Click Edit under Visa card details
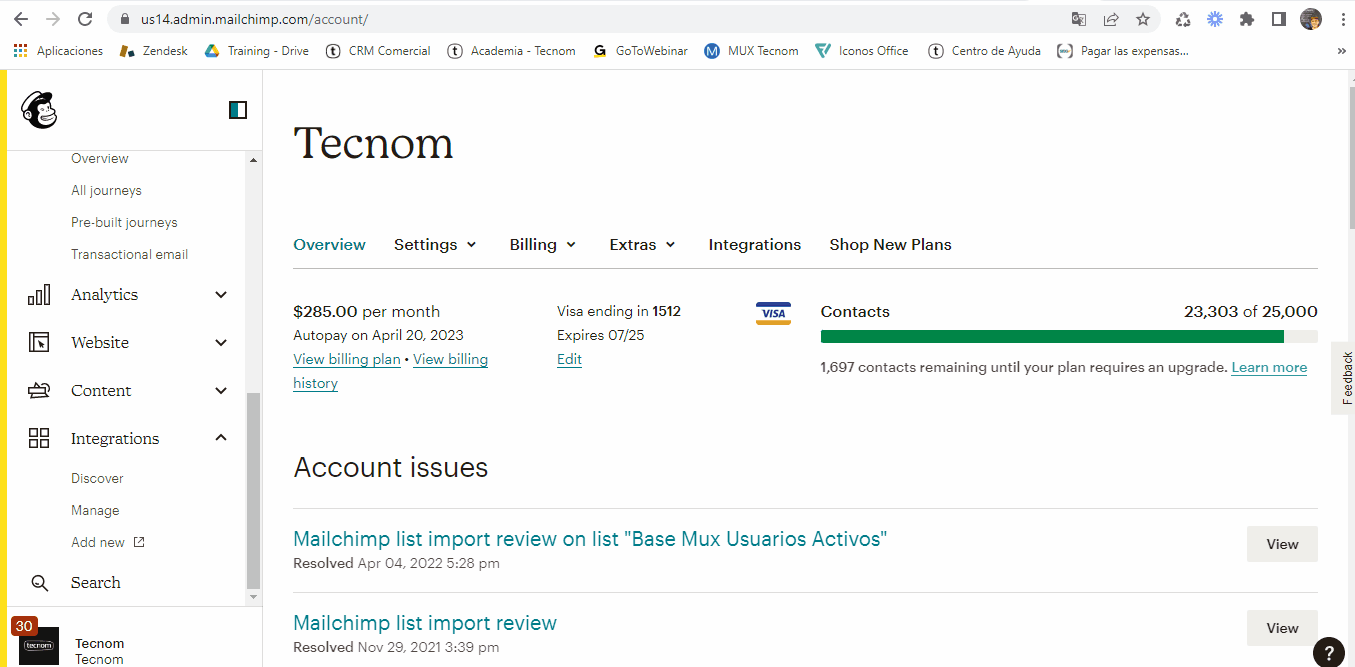This screenshot has width=1355, height=667. pyautogui.click(x=569, y=359)
